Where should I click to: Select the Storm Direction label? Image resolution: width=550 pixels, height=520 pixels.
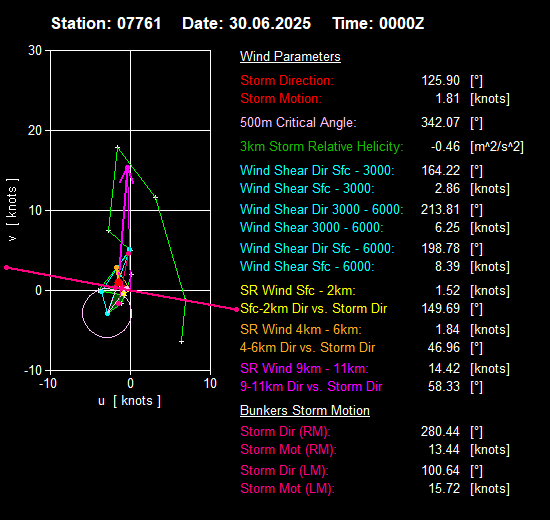pyautogui.click(x=287, y=80)
